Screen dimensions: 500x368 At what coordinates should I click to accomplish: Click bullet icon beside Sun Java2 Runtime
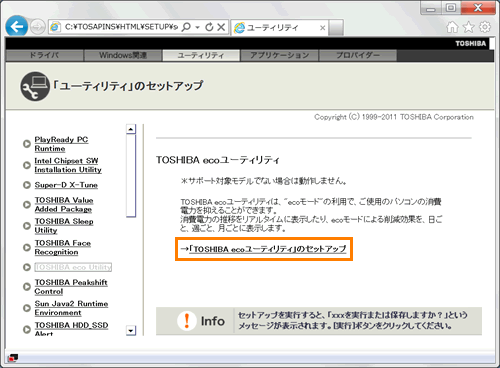pyautogui.click(x=27, y=308)
